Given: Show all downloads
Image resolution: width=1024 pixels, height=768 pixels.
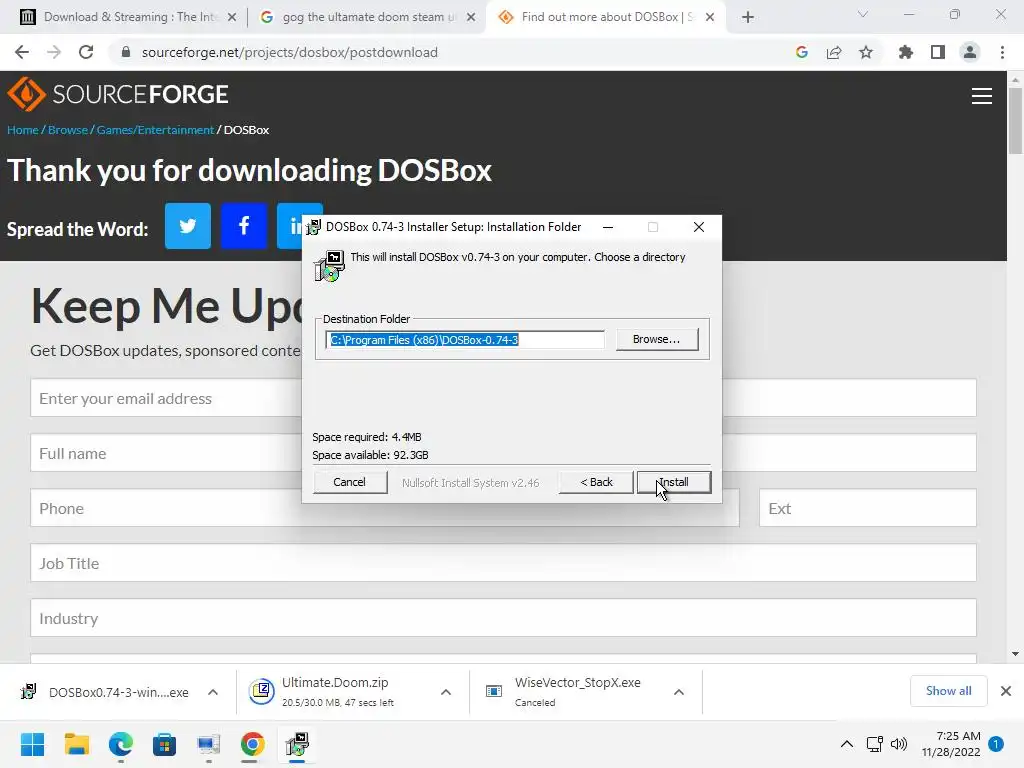Looking at the screenshot, I should pyautogui.click(x=948, y=691).
